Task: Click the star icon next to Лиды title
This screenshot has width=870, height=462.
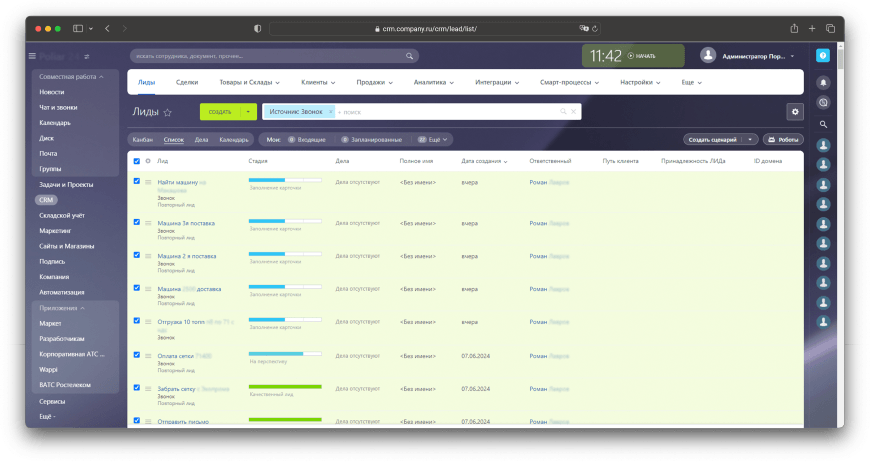Action: tap(168, 113)
